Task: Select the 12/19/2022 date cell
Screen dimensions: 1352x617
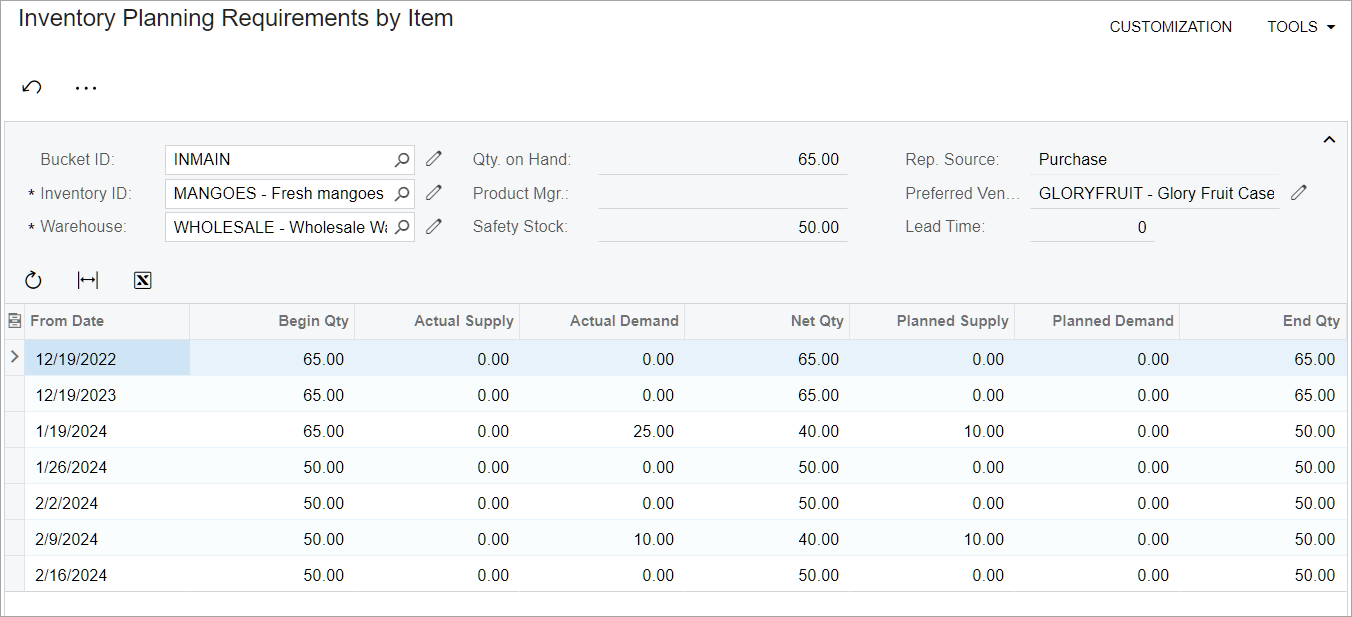Action: tap(107, 359)
